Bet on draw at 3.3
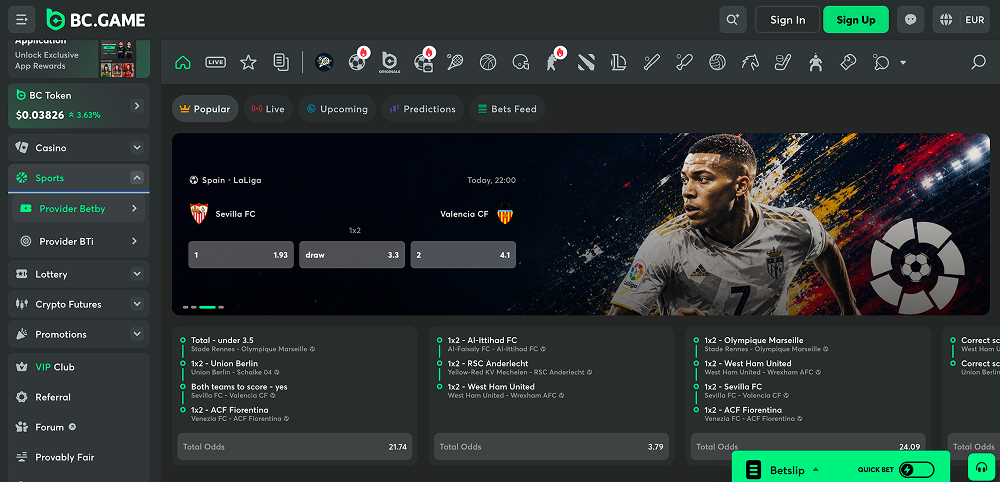1000x482 pixels. pyautogui.click(x=352, y=254)
